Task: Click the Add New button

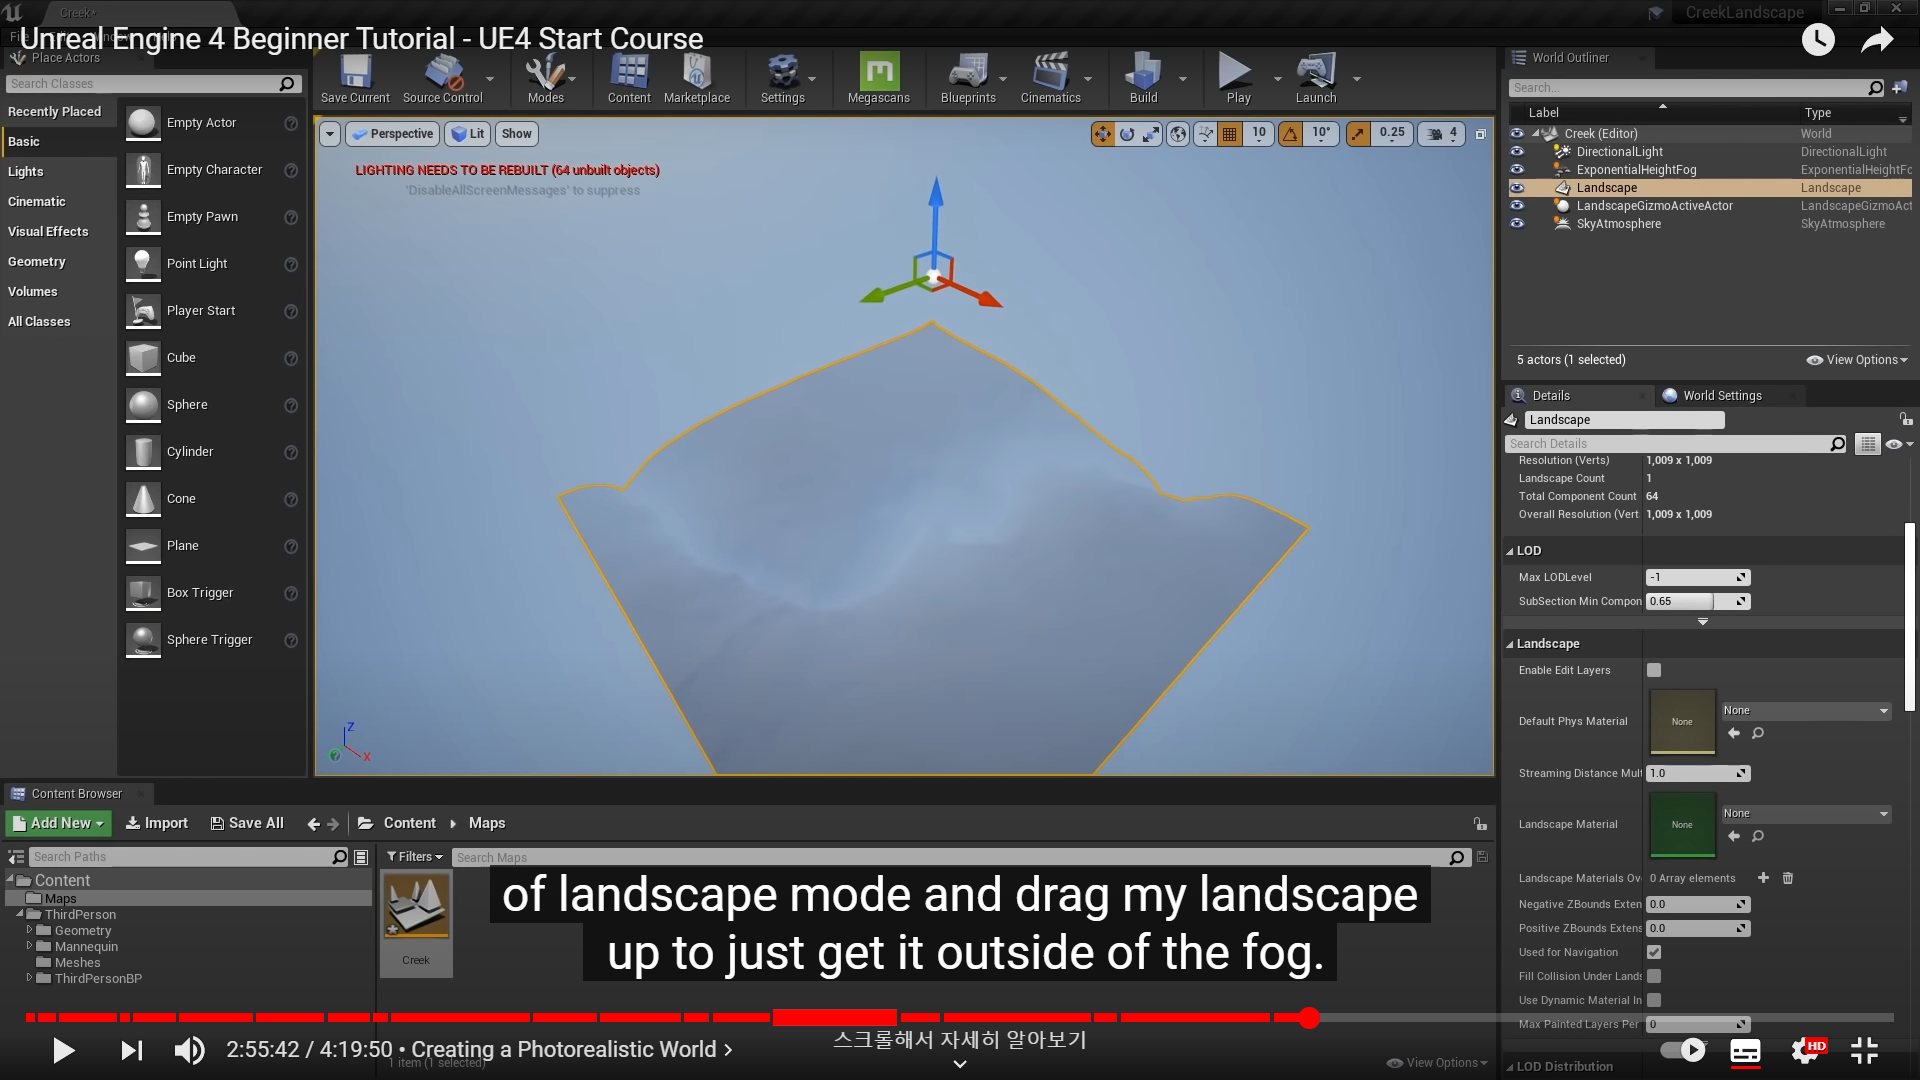Action: tap(59, 823)
